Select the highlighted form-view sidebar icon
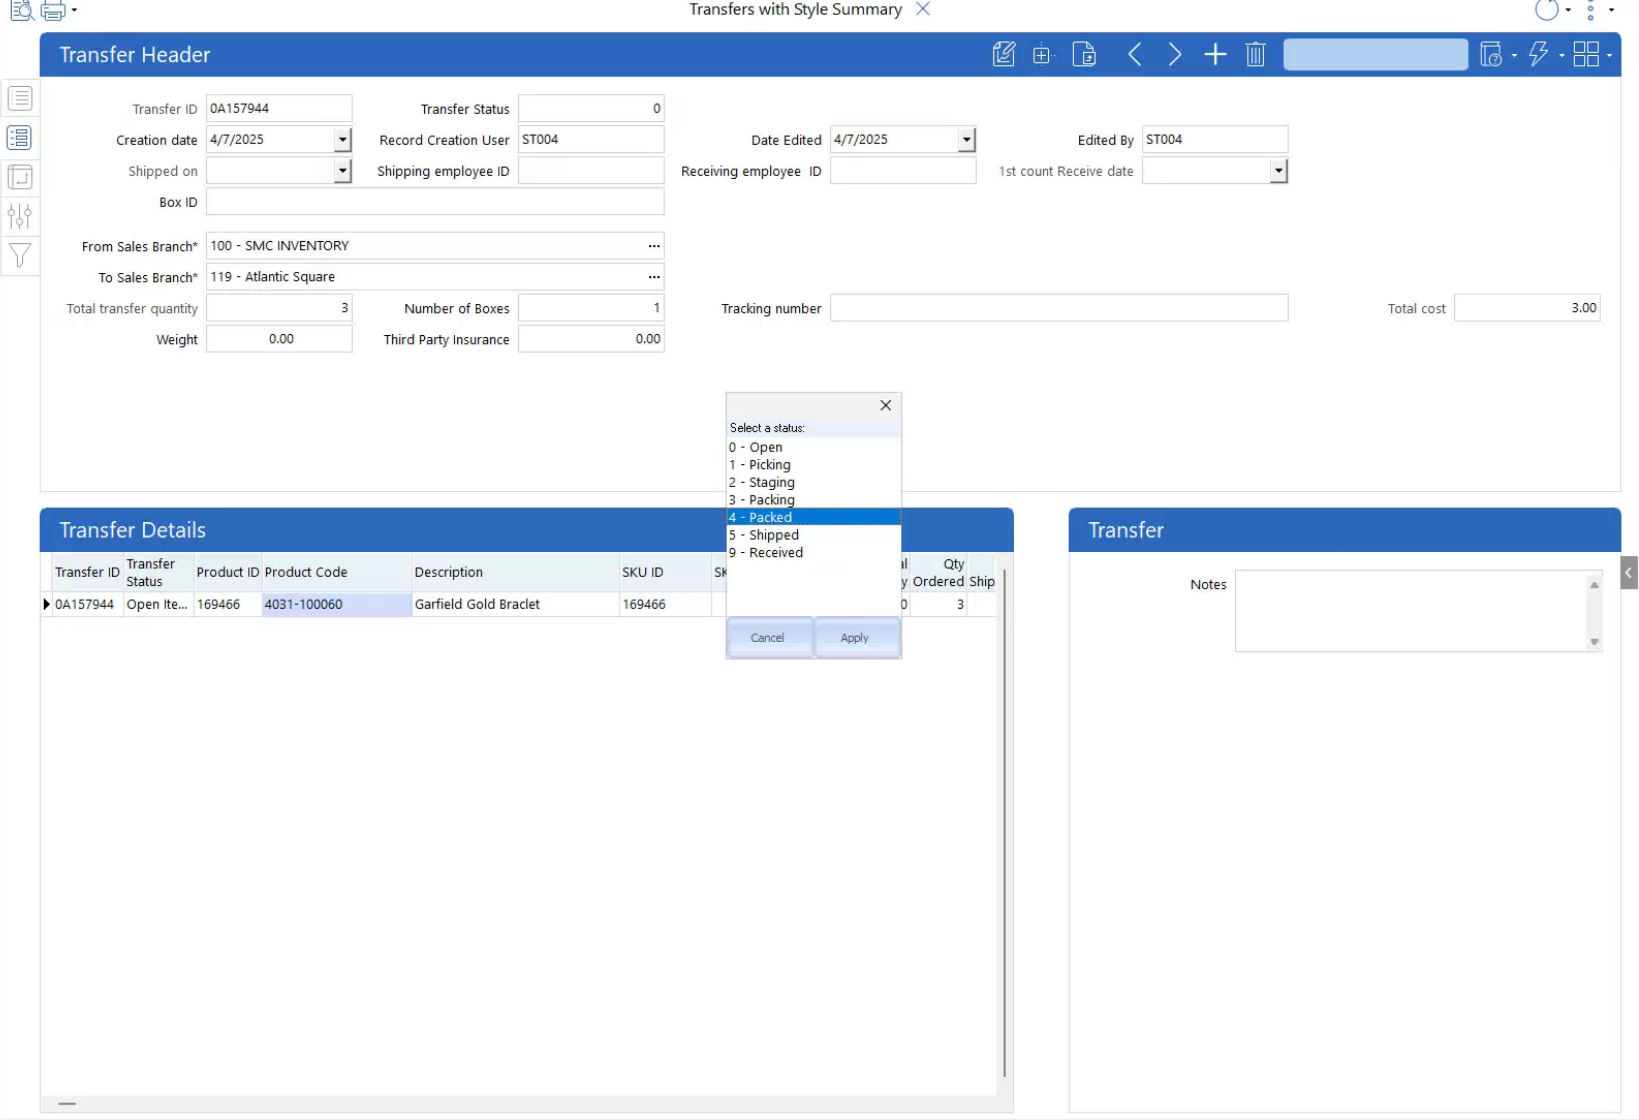The image size is (1639, 1120). [x=20, y=138]
